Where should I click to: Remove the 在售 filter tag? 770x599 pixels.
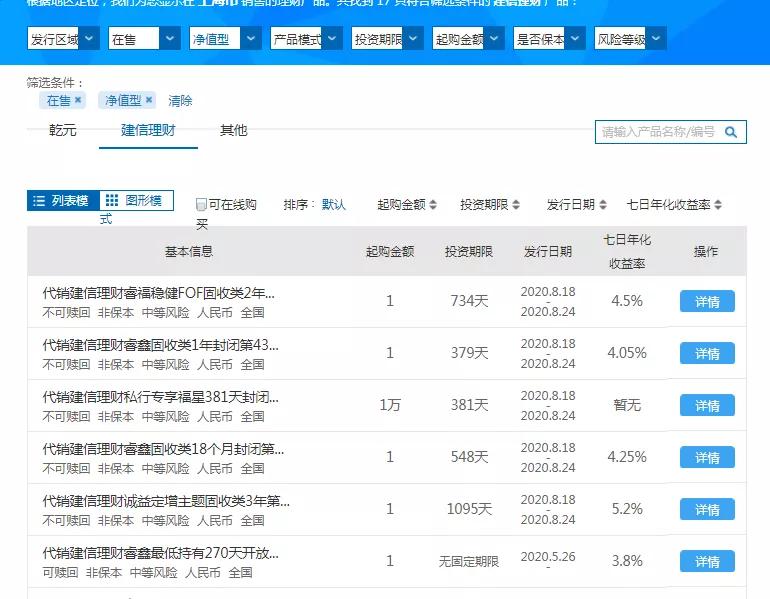coord(78,100)
